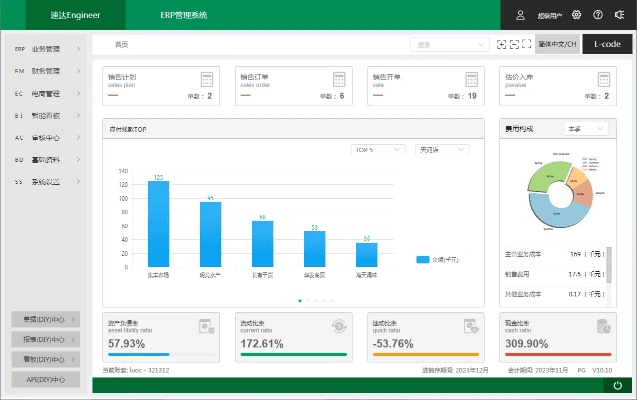637x400 pixels.
Task: Toggle language with the 中文/CH button
Action: coord(557,45)
